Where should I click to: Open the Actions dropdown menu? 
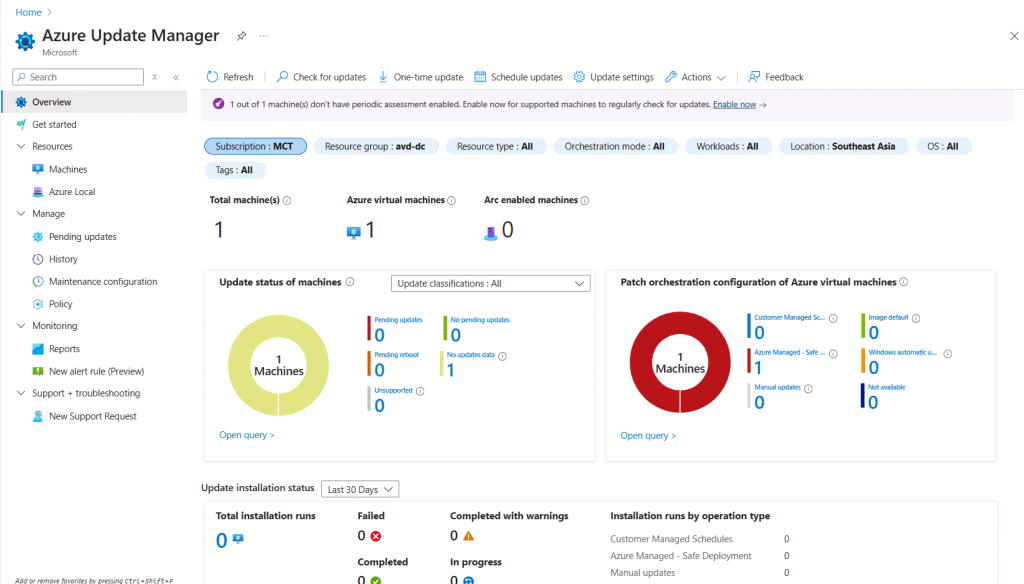[x=696, y=77]
